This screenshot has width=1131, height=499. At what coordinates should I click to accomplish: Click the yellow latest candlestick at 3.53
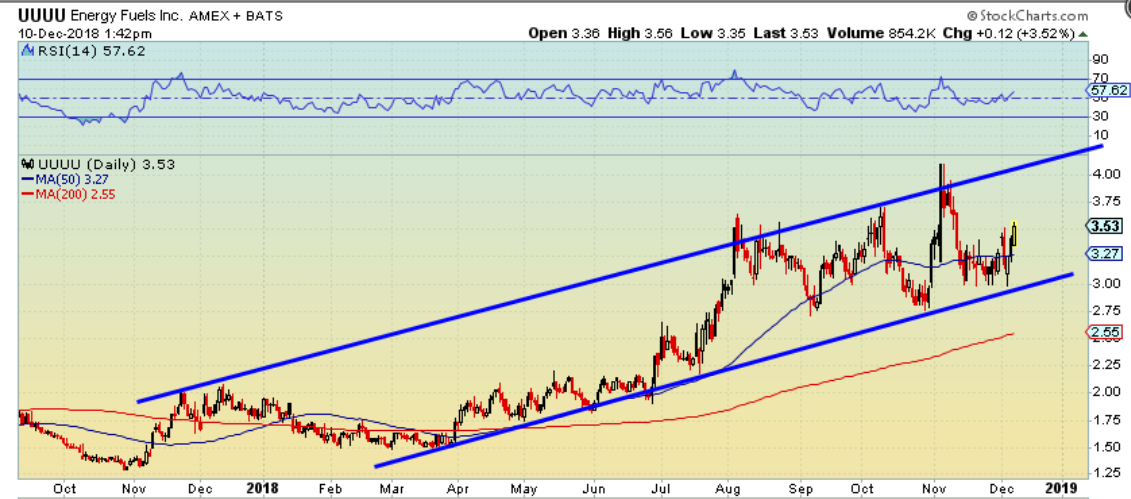point(1015,234)
